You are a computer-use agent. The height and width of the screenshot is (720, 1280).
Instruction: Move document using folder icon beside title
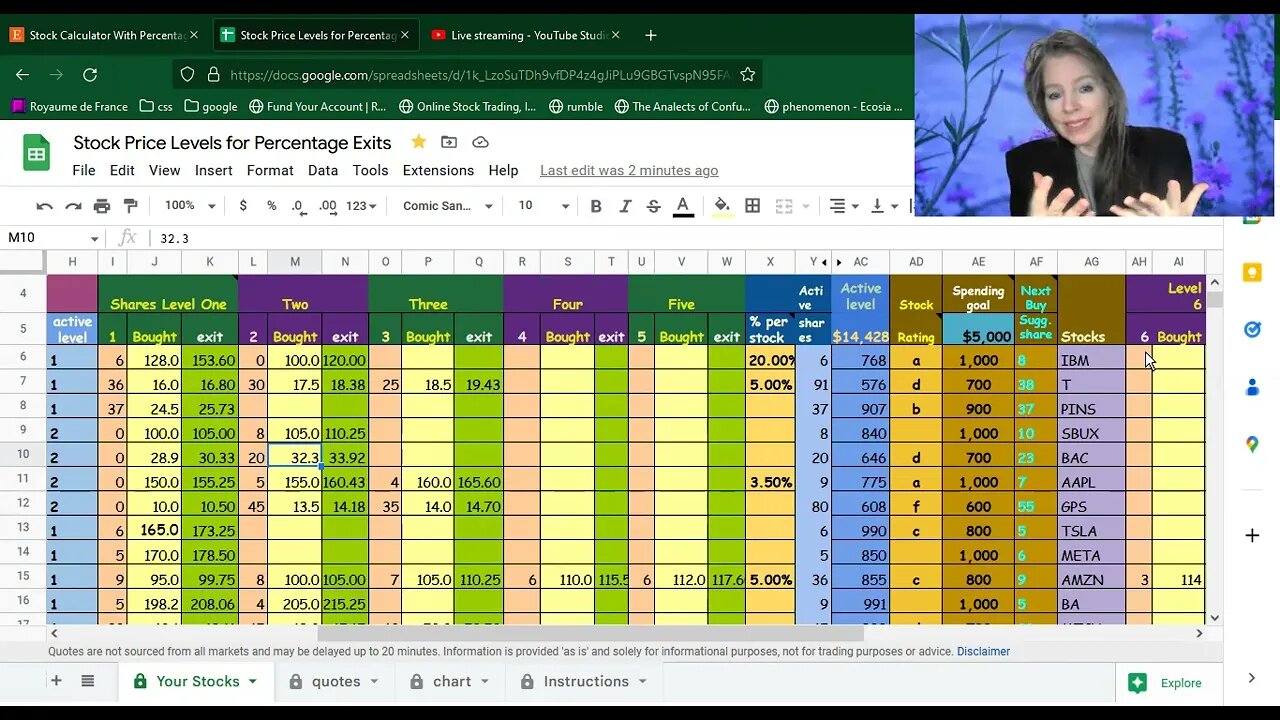pos(449,142)
